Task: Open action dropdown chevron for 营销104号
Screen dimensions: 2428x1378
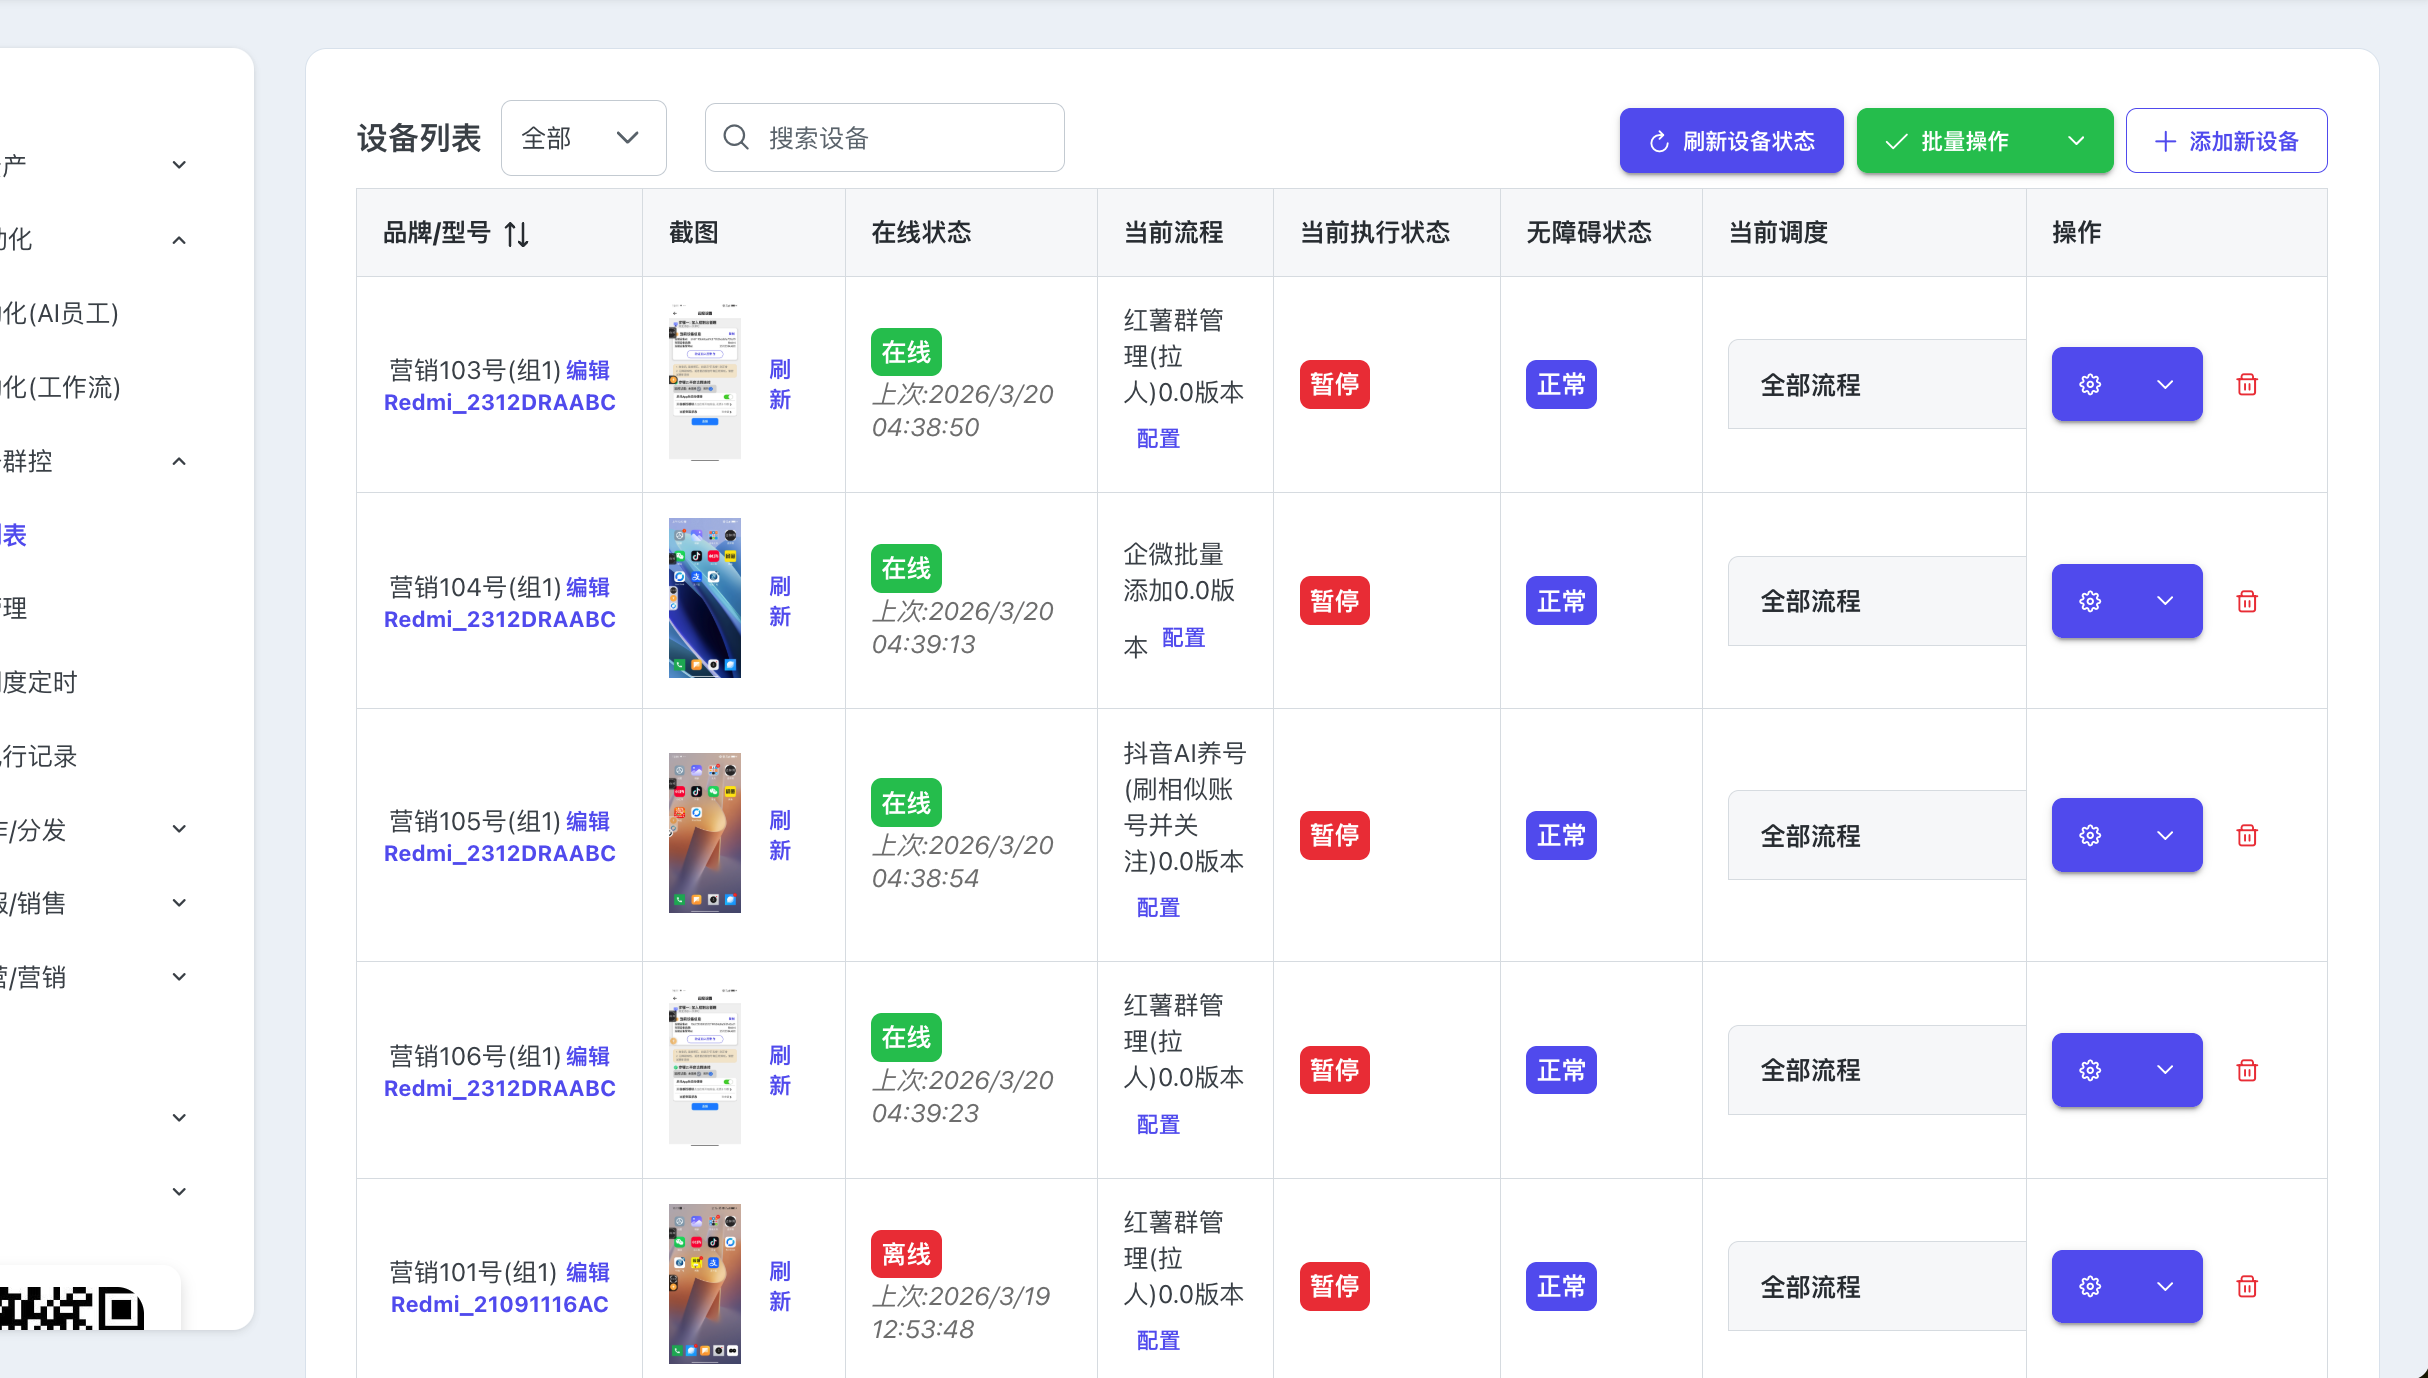Action: 2165,602
